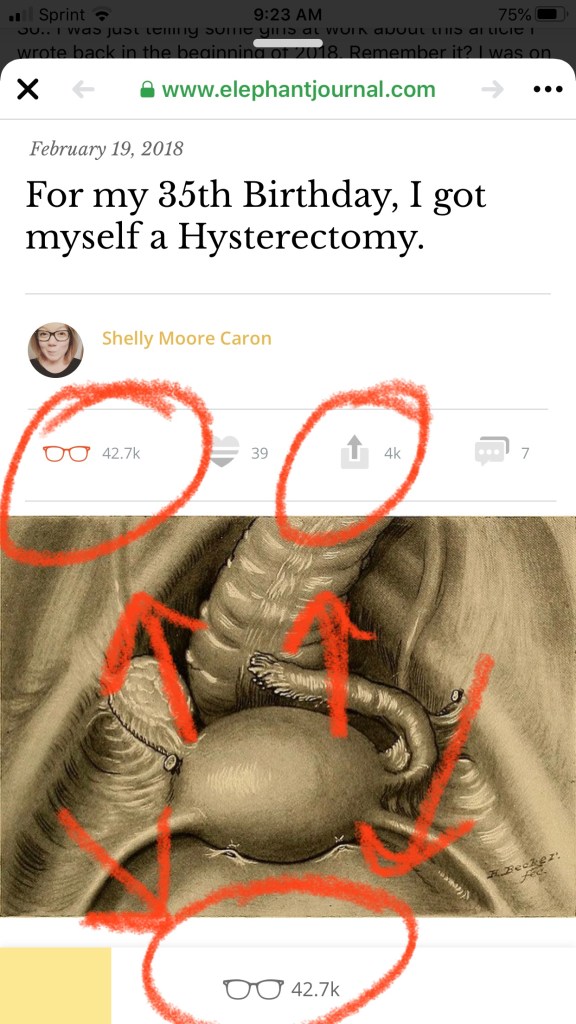576x1024 pixels.
Task: Tap the share upload arrow icon
Action: click(x=352, y=452)
